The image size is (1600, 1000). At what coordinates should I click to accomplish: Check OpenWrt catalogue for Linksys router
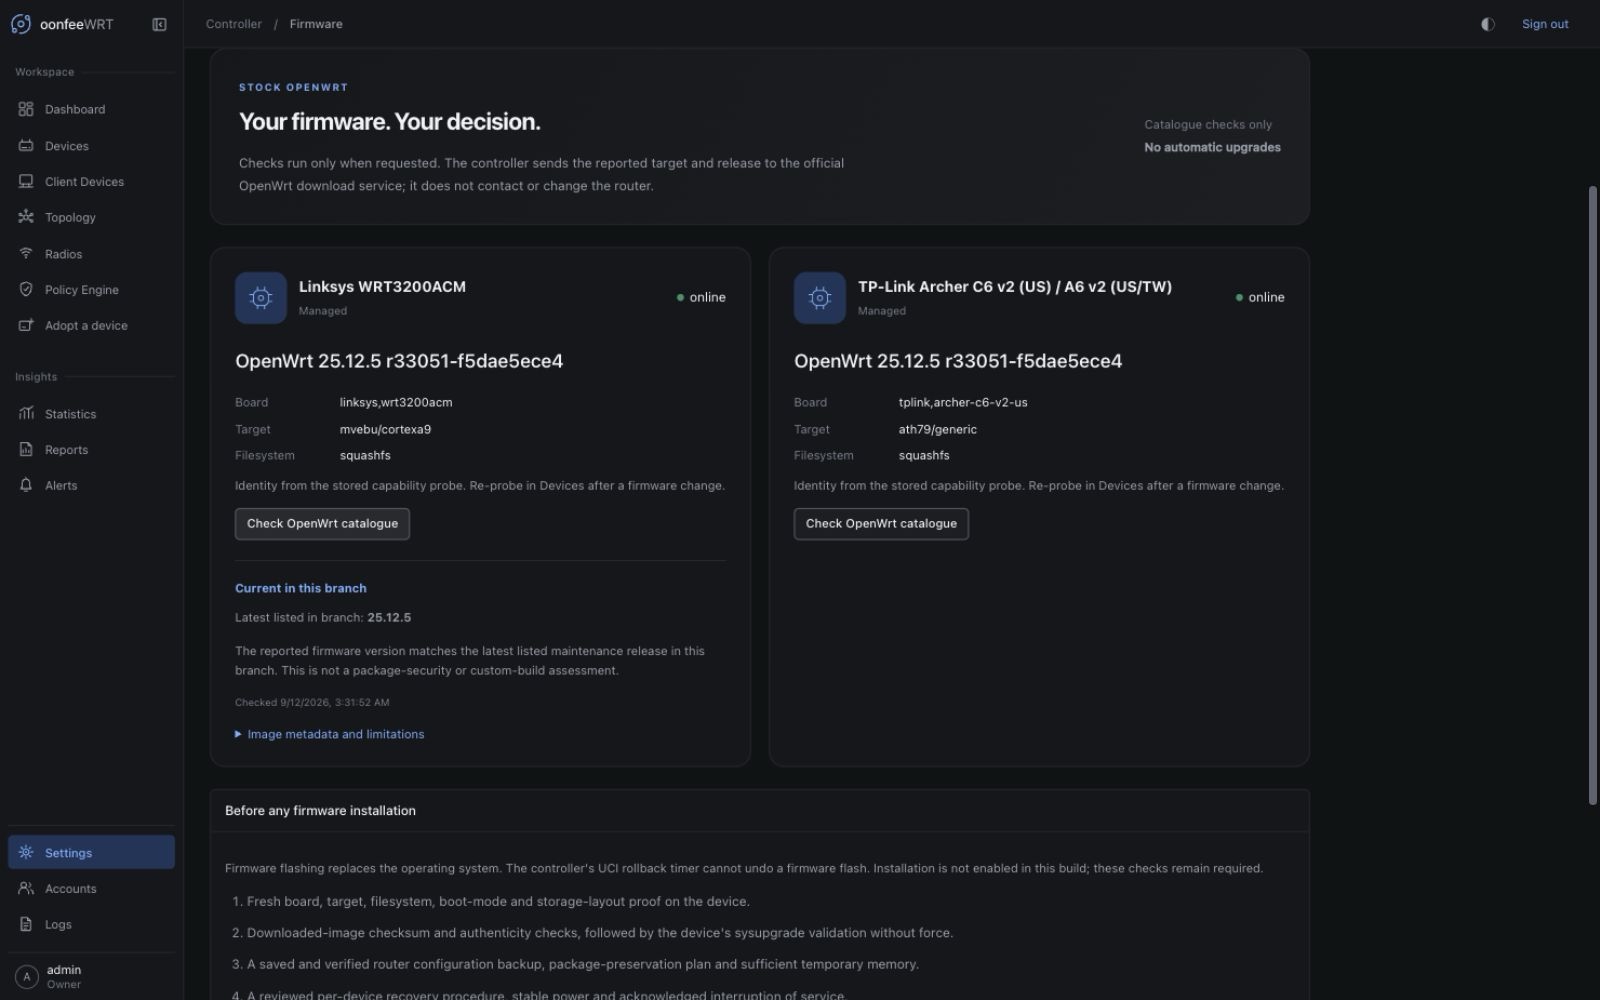(322, 524)
